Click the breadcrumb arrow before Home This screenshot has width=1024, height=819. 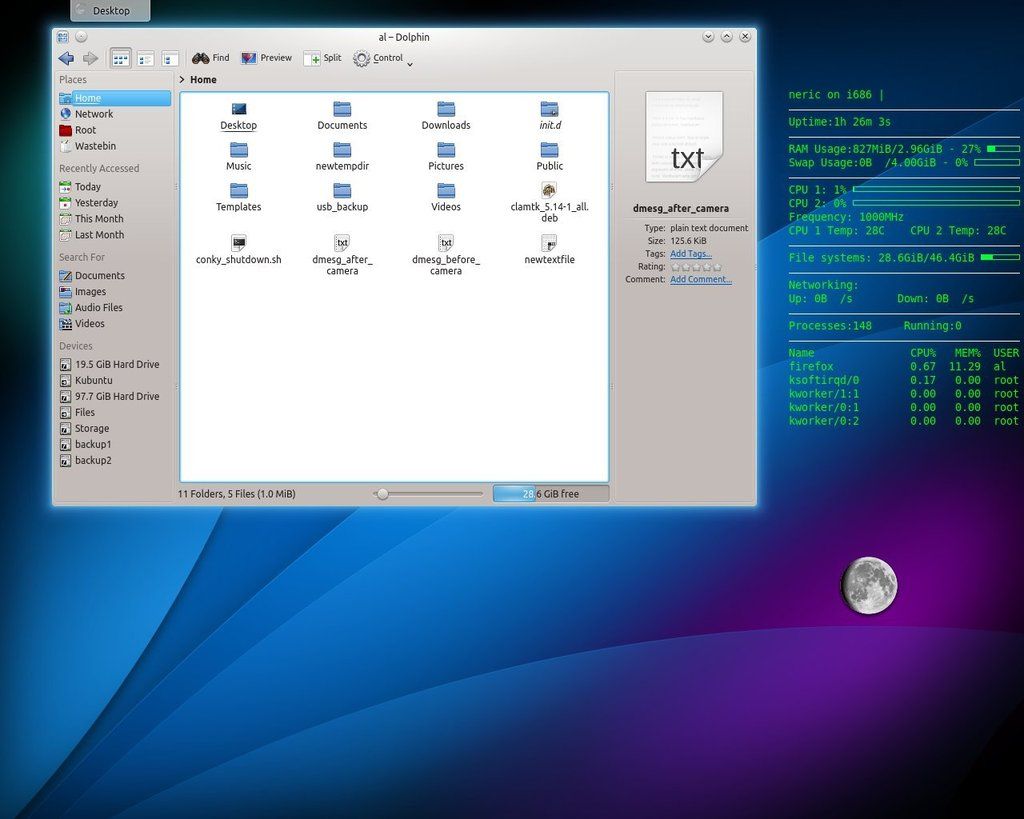[x=182, y=80]
